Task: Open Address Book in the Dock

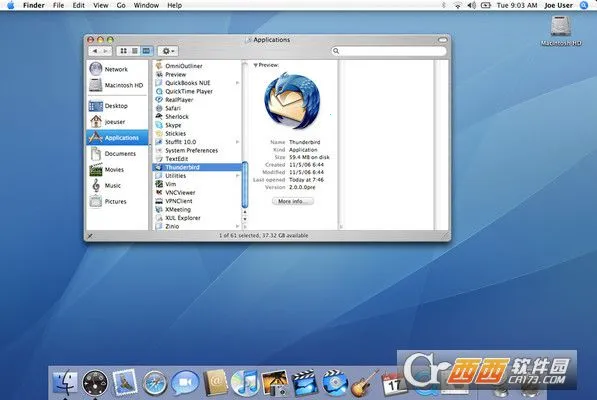Action: [215, 383]
